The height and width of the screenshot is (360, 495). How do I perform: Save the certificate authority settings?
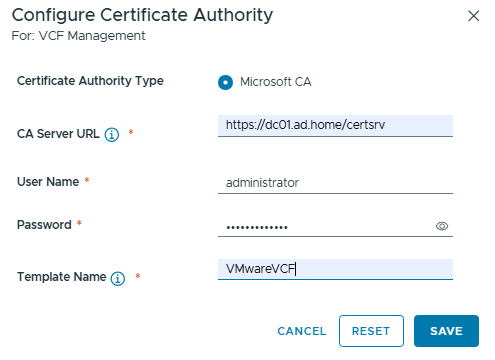point(446,331)
